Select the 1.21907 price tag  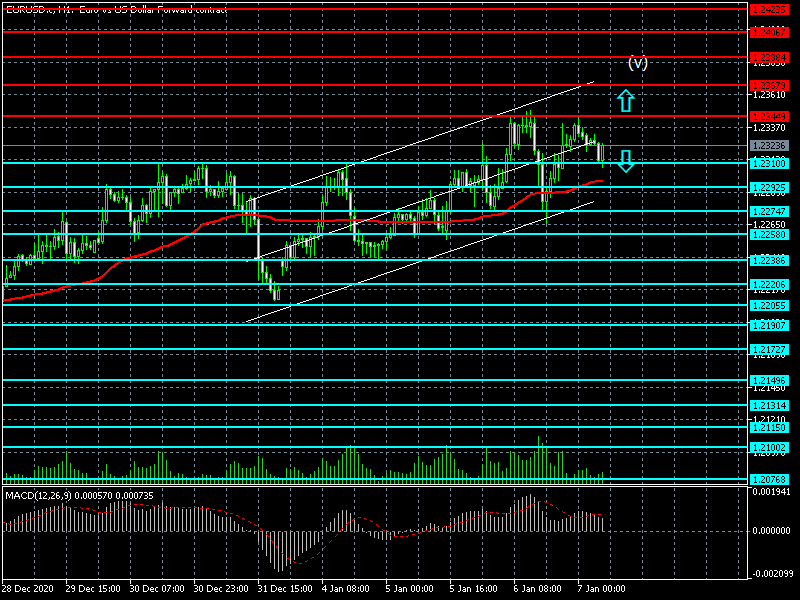coord(768,325)
